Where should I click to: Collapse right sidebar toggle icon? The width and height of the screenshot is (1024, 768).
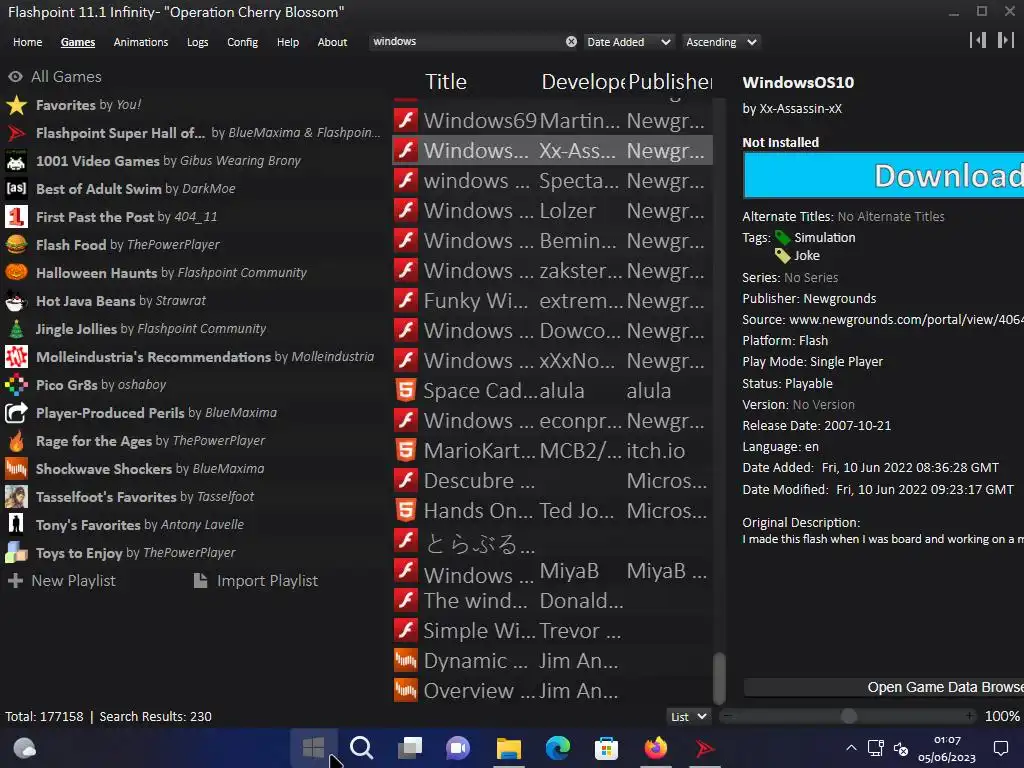click(x=1006, y=40)
